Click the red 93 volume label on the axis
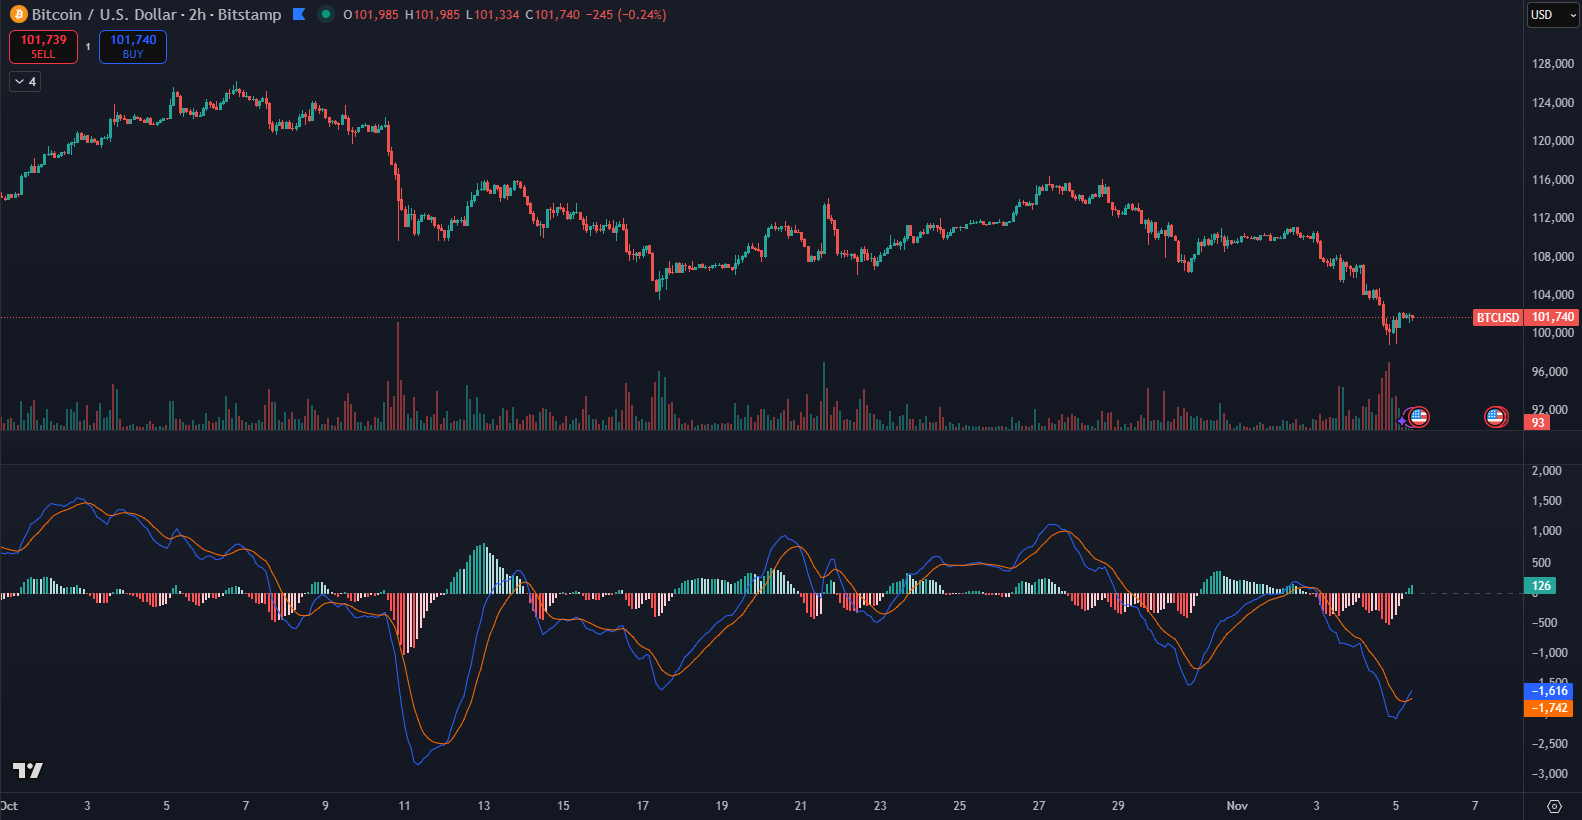 tap(1537, 423)
